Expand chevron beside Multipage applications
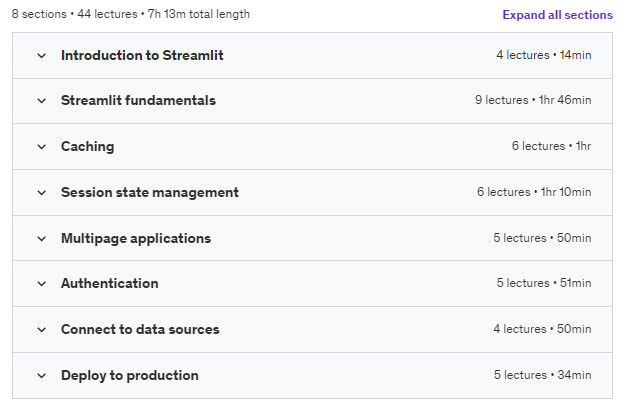Image resolution: width=621 pixels, height=399 pixels. click(x=42, y=239)
